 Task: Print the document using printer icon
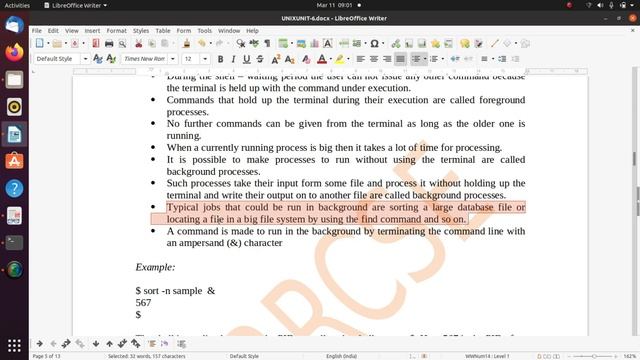click(109, 43)
